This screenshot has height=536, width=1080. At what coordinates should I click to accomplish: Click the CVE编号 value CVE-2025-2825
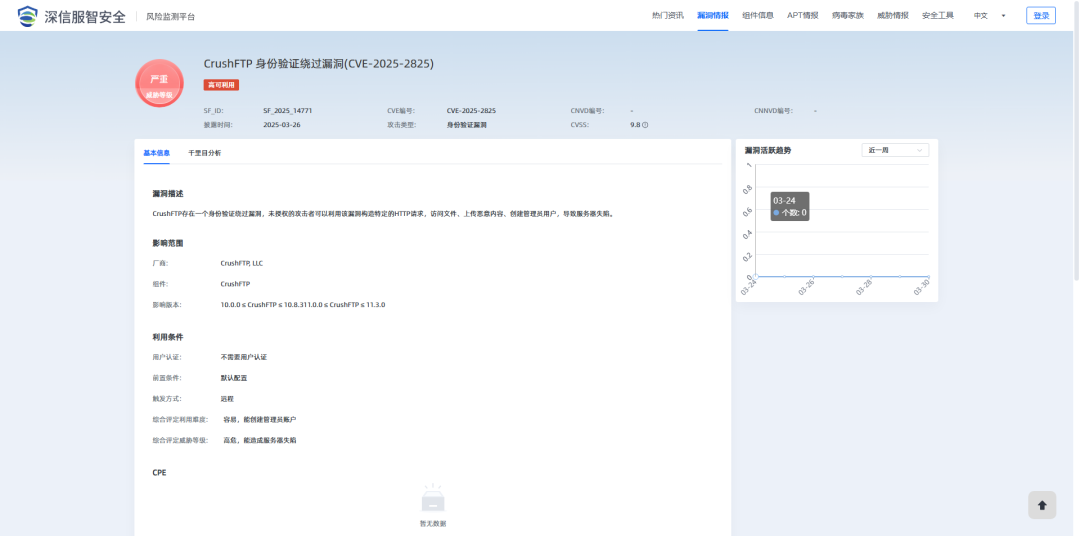tap(471, 110)
